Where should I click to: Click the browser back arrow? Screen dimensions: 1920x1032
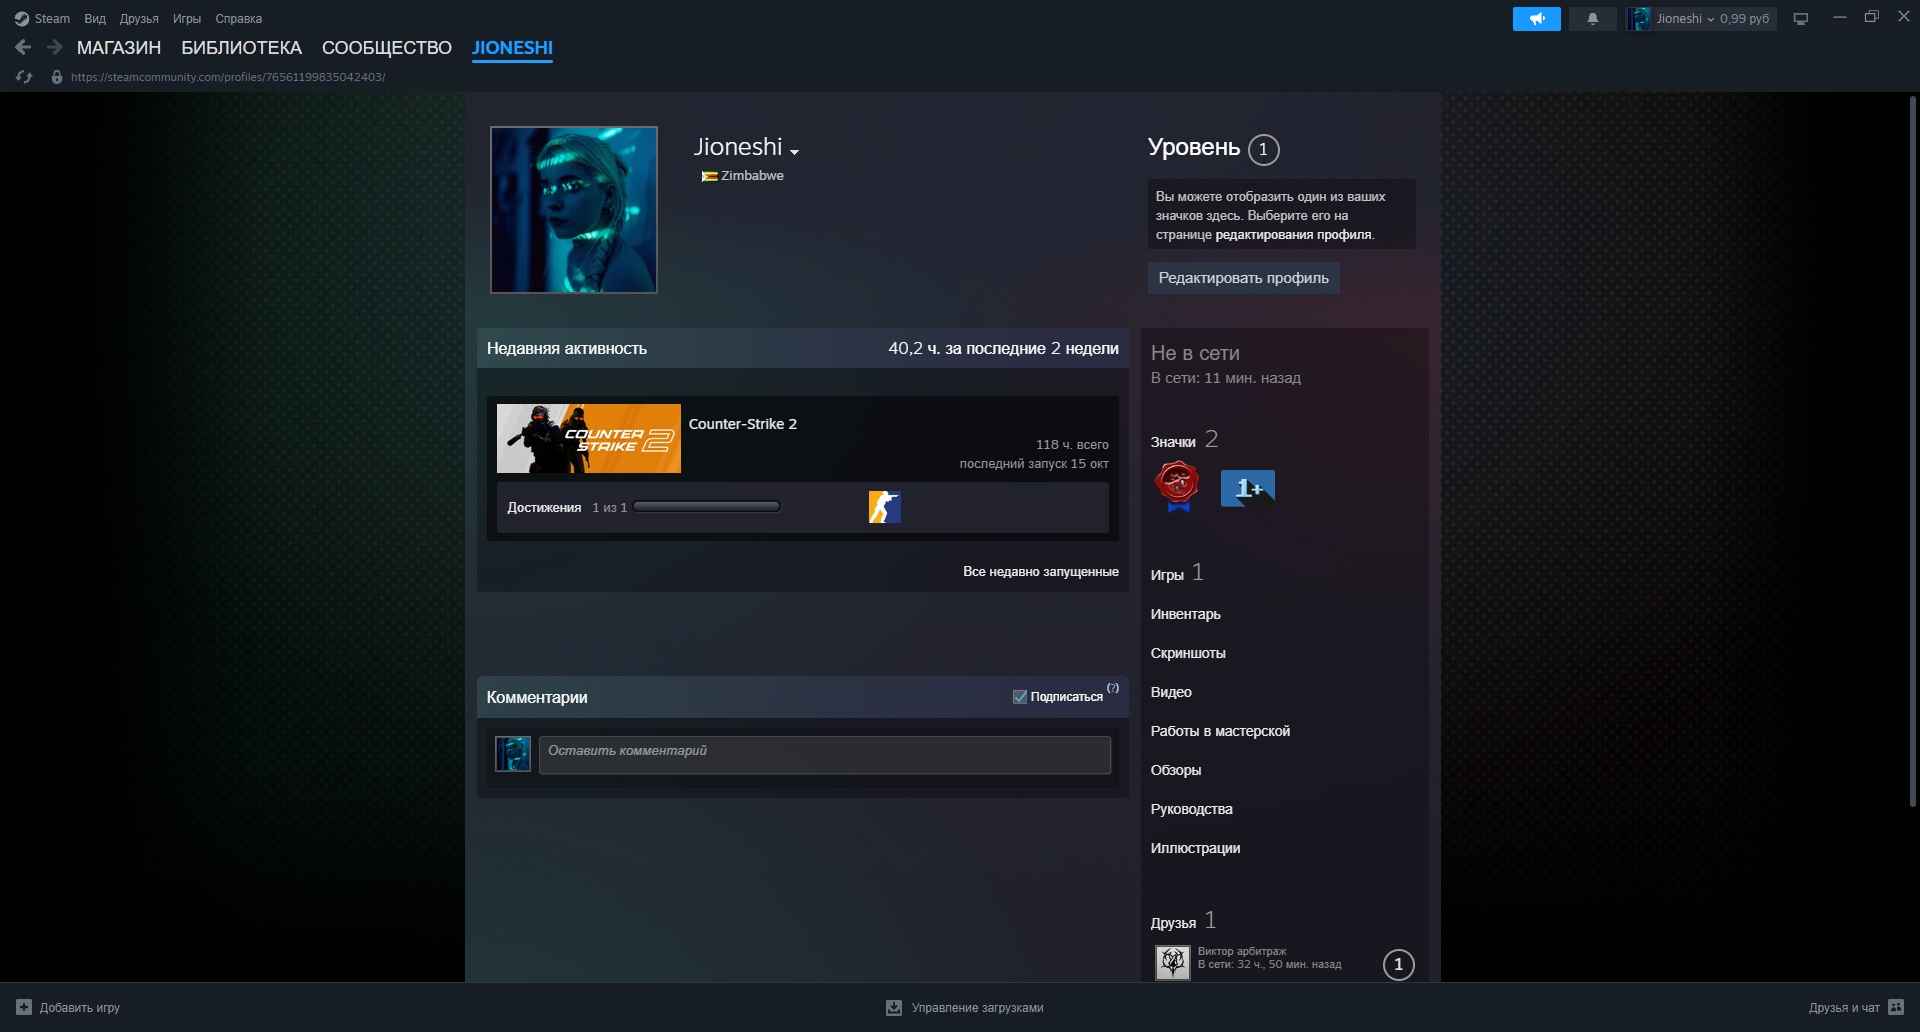tap(24, 47)
